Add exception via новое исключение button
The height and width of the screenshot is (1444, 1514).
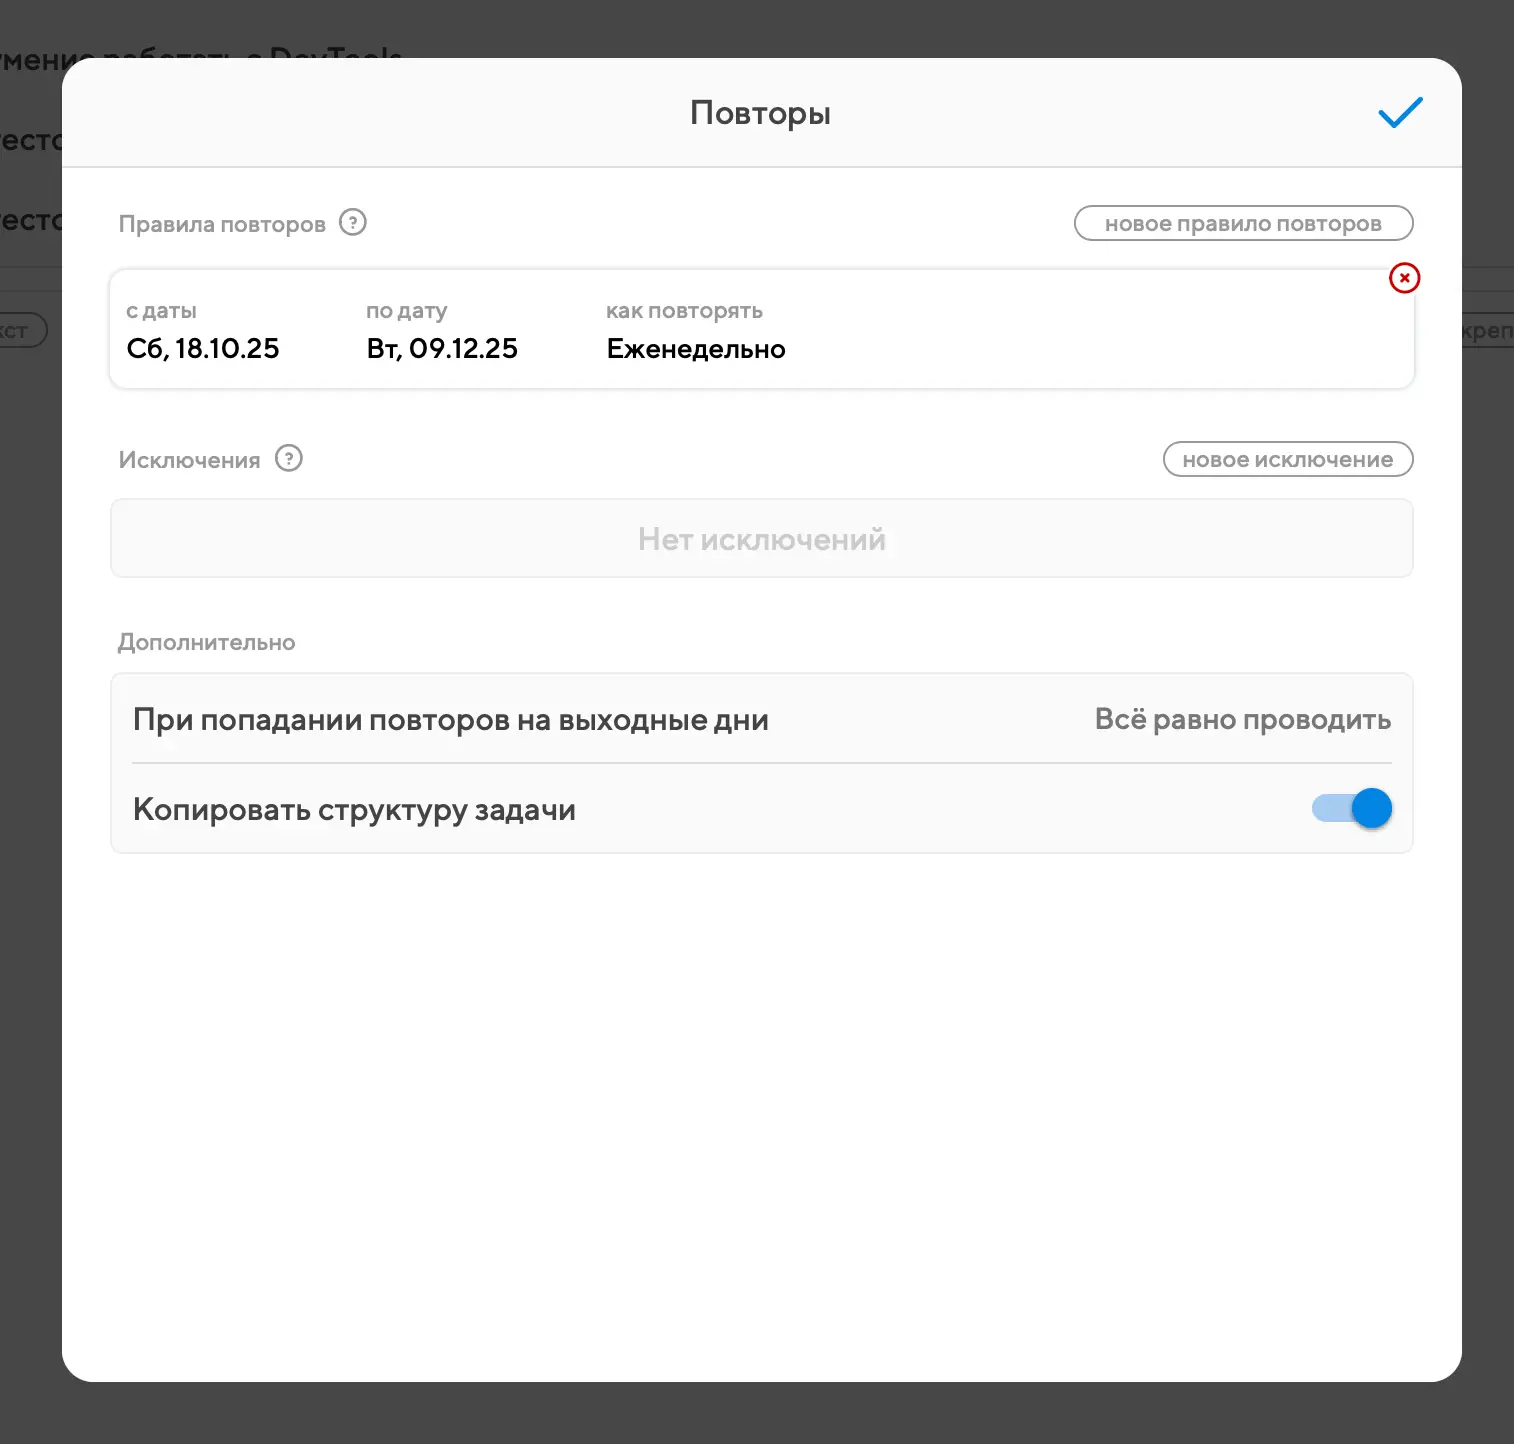[1287, 459]
